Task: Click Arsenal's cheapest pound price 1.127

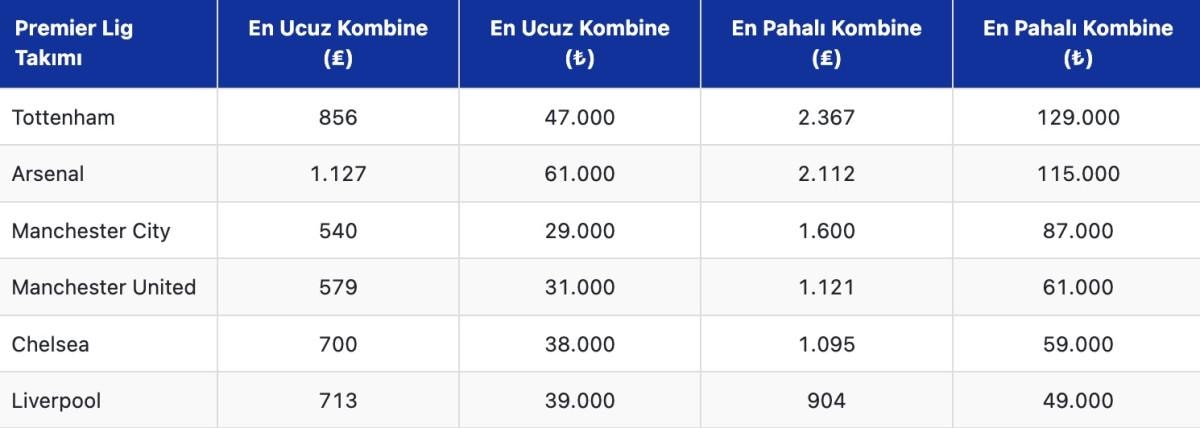Action: [x=338, y=174]
